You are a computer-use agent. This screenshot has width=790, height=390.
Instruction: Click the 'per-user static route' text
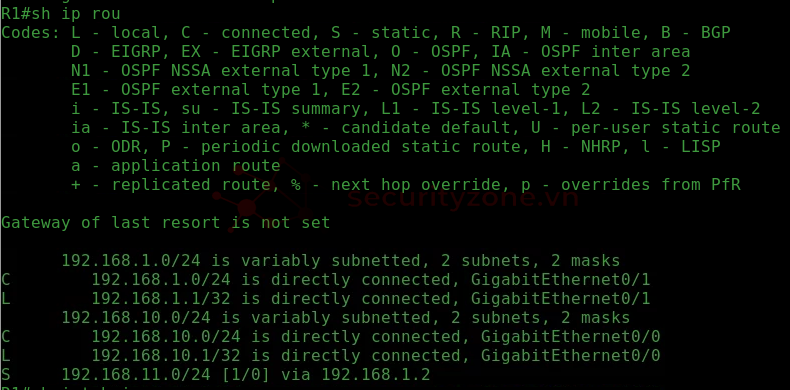click(675, 128)
